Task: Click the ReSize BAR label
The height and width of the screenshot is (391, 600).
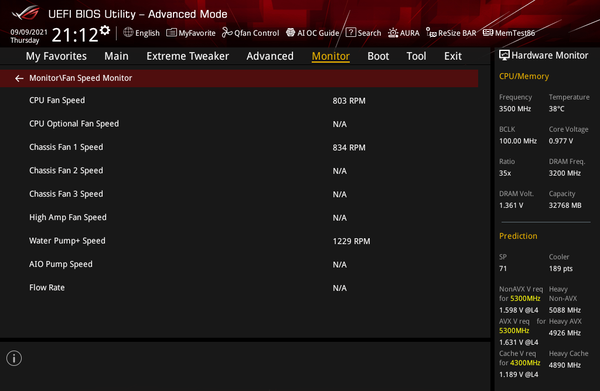Action: [x=457, y=33]
